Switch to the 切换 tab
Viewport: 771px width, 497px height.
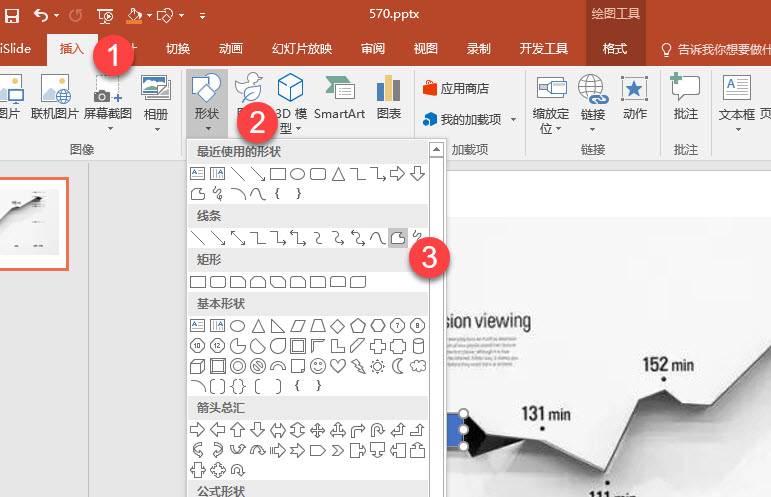click(178, 49)
